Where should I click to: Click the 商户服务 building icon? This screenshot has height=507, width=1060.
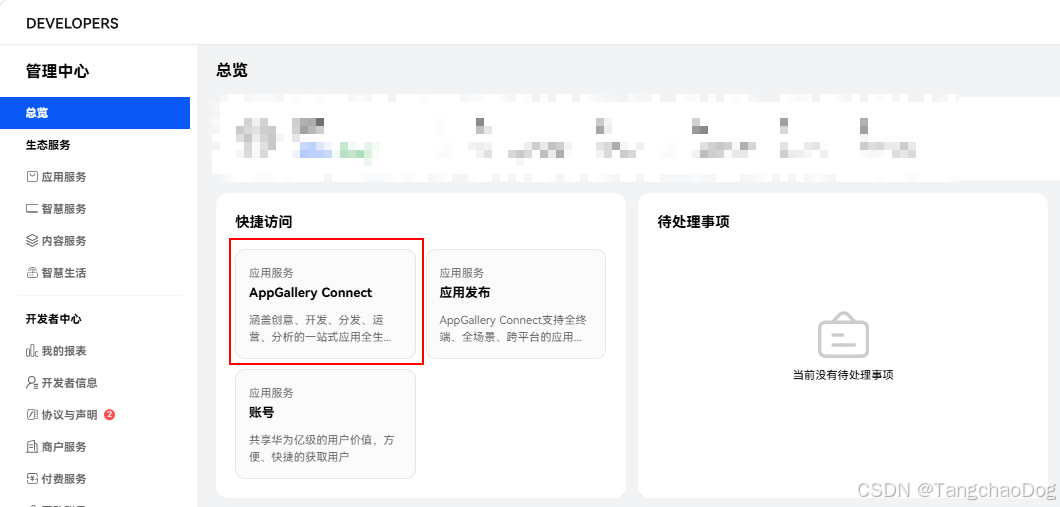pyautogui.click(x=32, y=447)
